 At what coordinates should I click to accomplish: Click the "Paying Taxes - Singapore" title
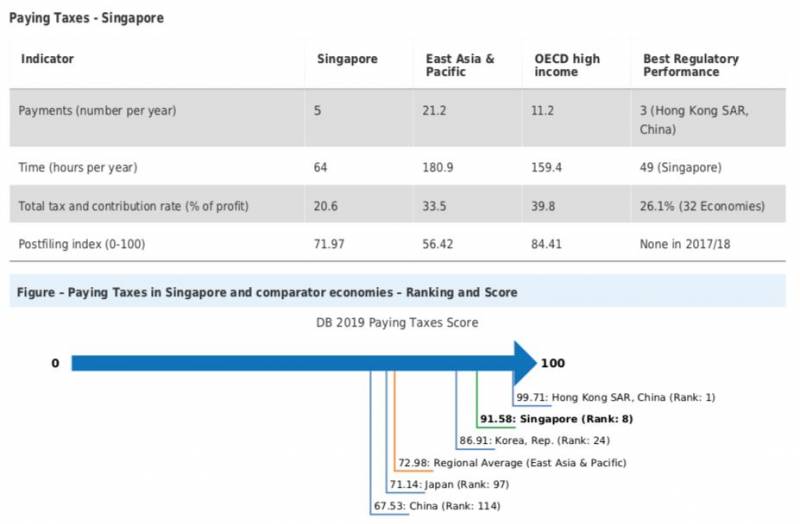point(86,18)
